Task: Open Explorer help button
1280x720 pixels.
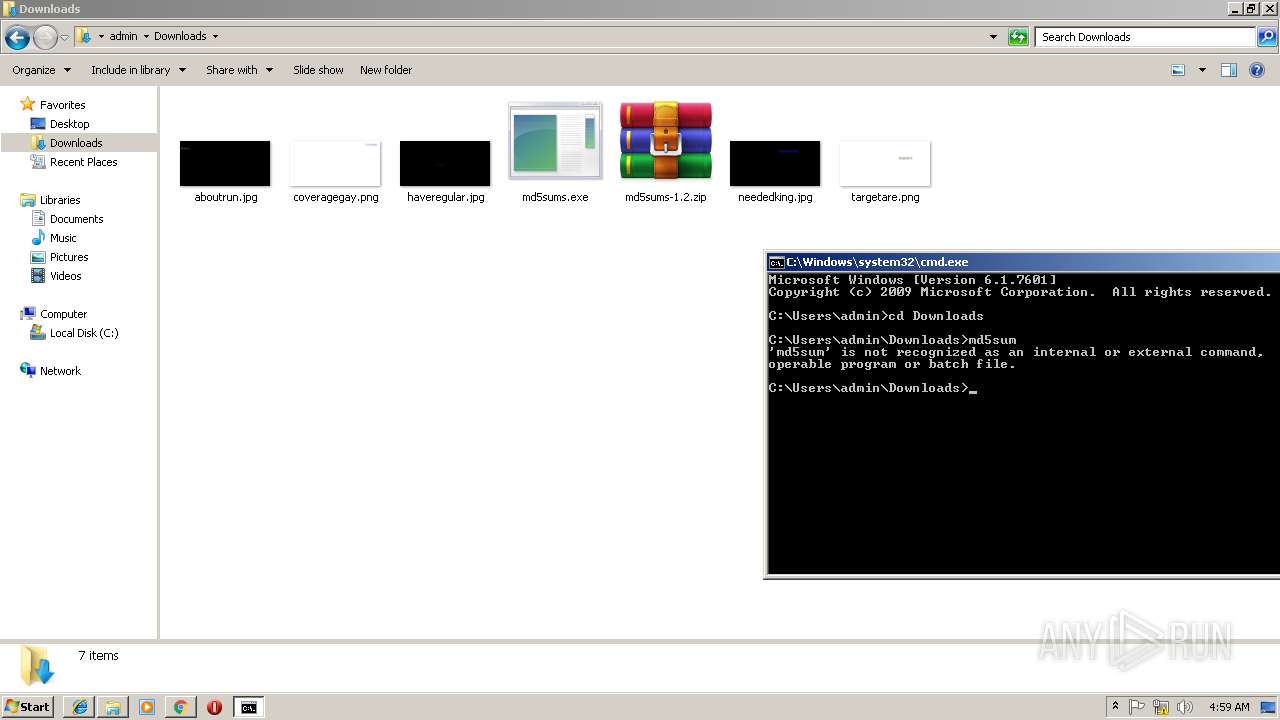Action: click(1257, 70)
